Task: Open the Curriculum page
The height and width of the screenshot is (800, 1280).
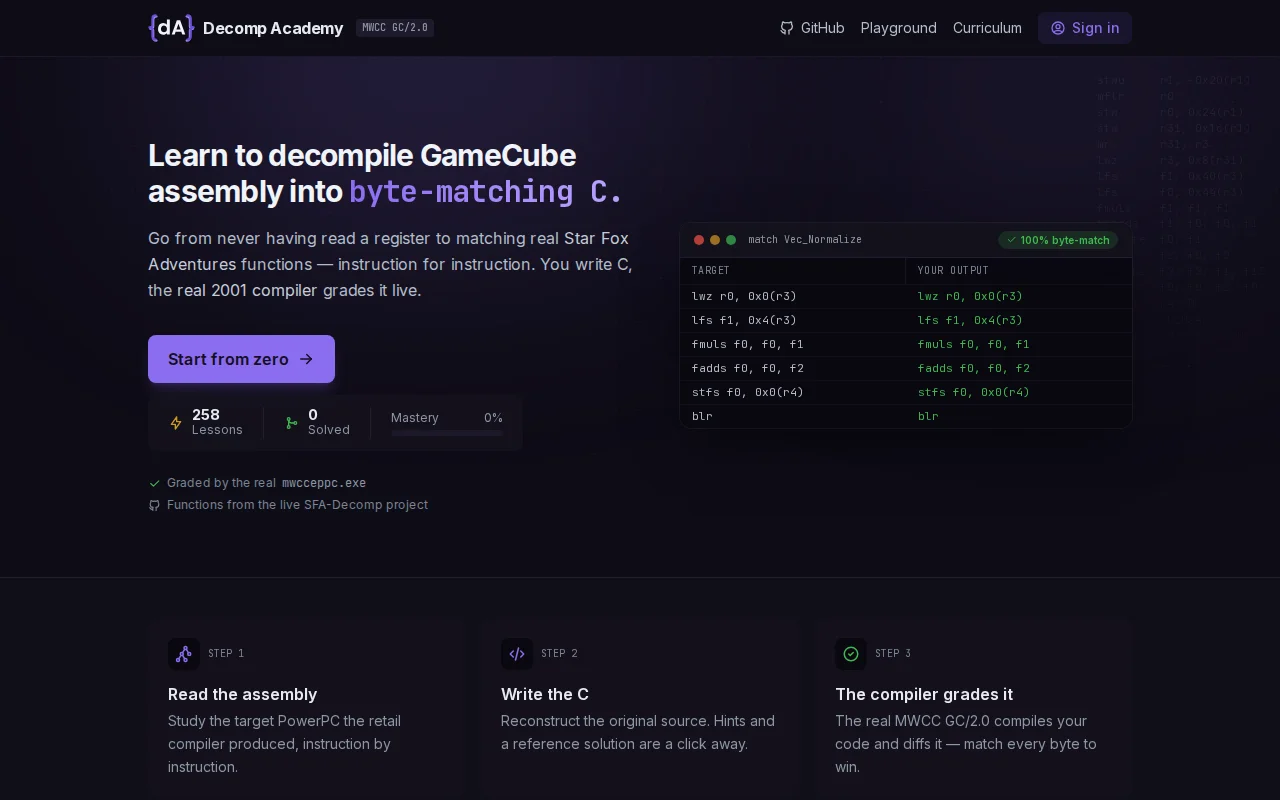Action: click(x=987, y=28)
